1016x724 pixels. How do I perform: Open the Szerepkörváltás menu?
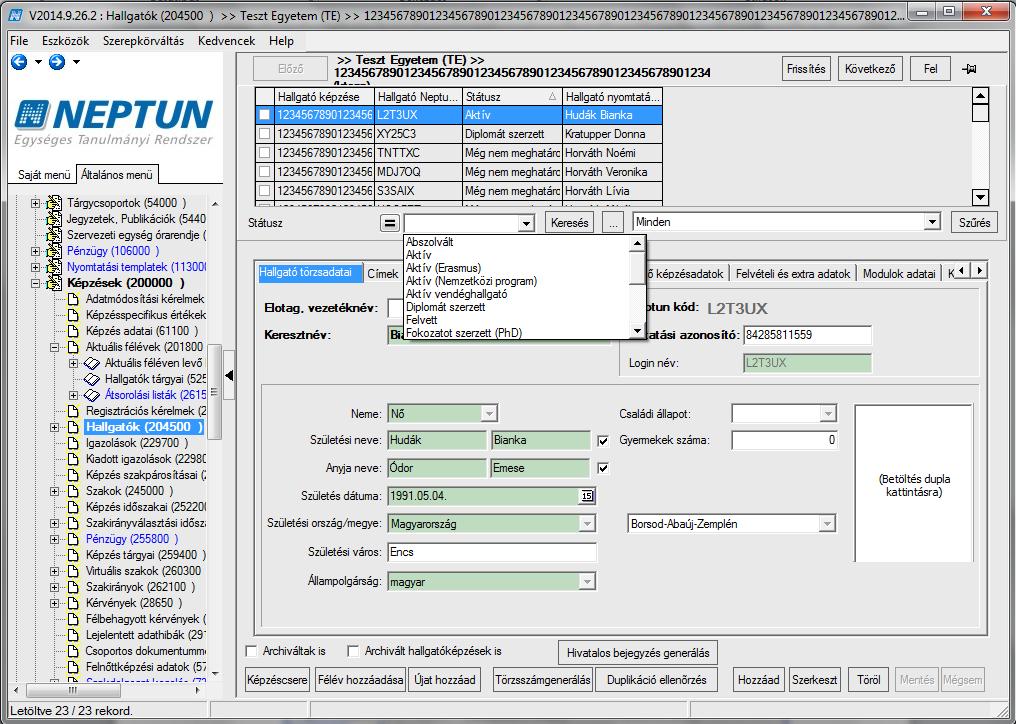tap(143, 41)
